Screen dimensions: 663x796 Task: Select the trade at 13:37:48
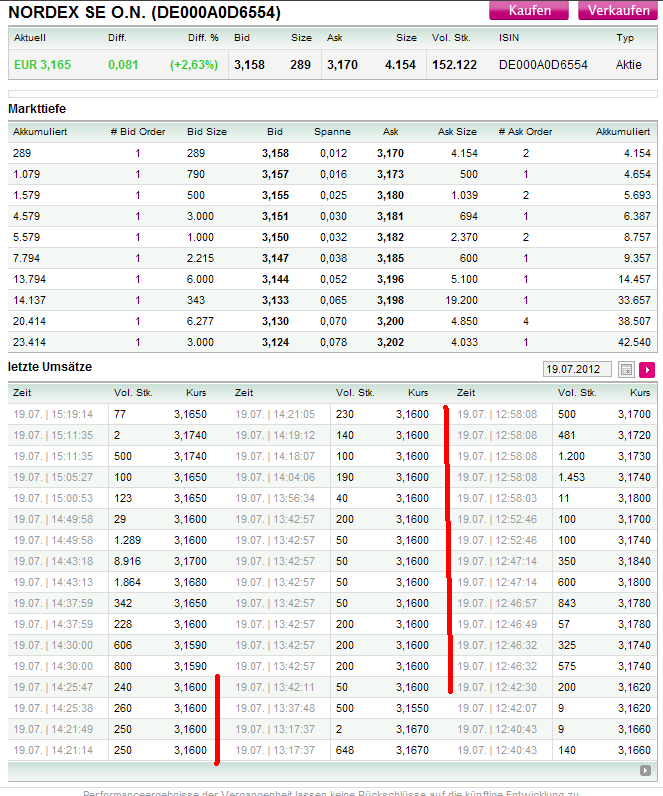click(275, 708)
